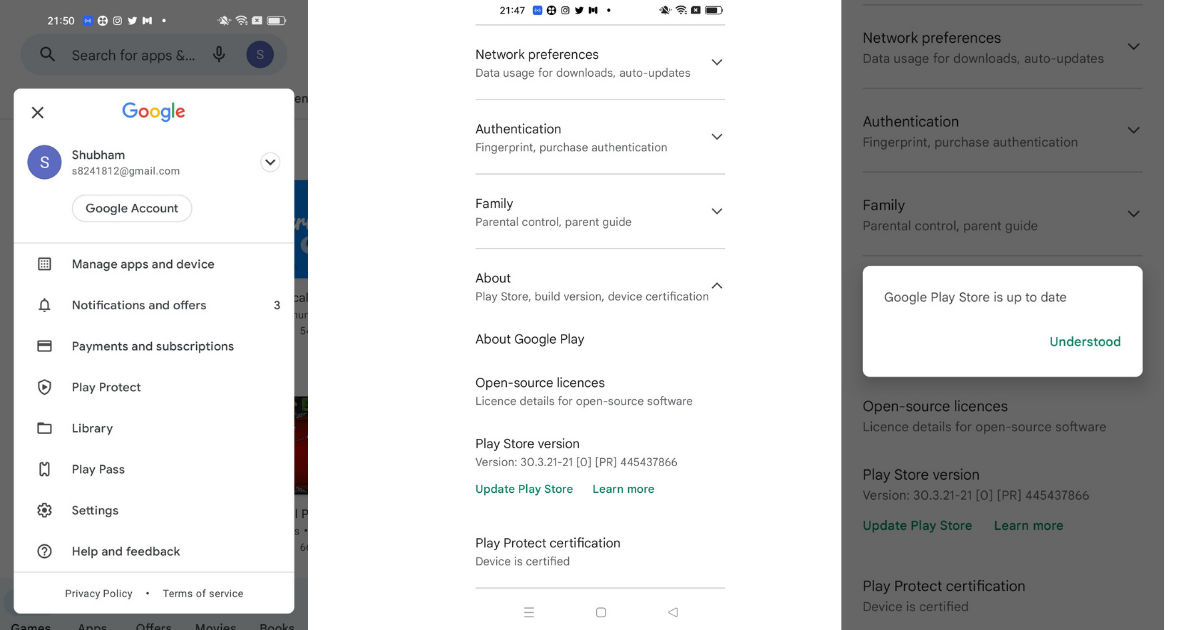Open Notifications and offers
This screenshot has height=630, width=1200.
click(x=154, y=305)
